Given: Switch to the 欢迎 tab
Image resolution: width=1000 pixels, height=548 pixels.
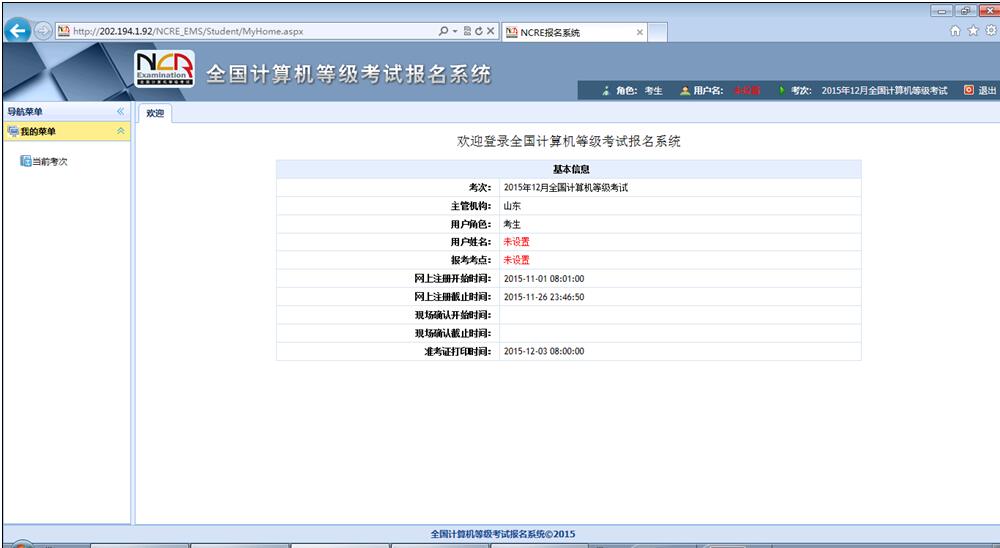Looking at the screenshot, I should pyautogui.click(x=155, y=113).
